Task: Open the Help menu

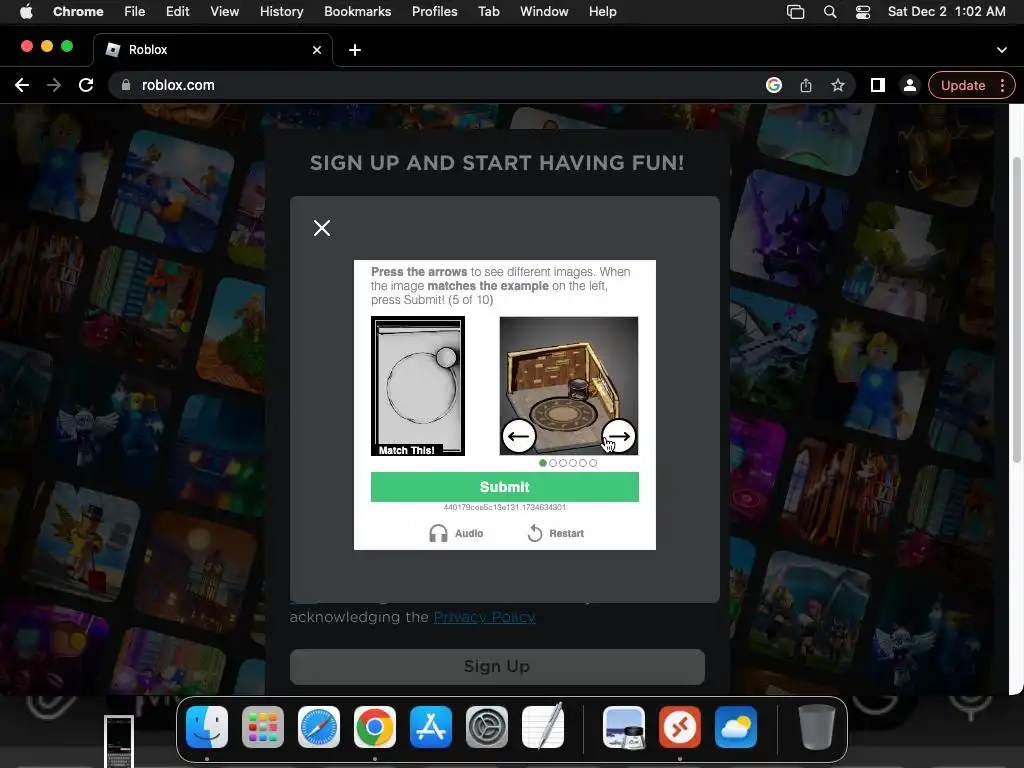Action: click(603, 12)
